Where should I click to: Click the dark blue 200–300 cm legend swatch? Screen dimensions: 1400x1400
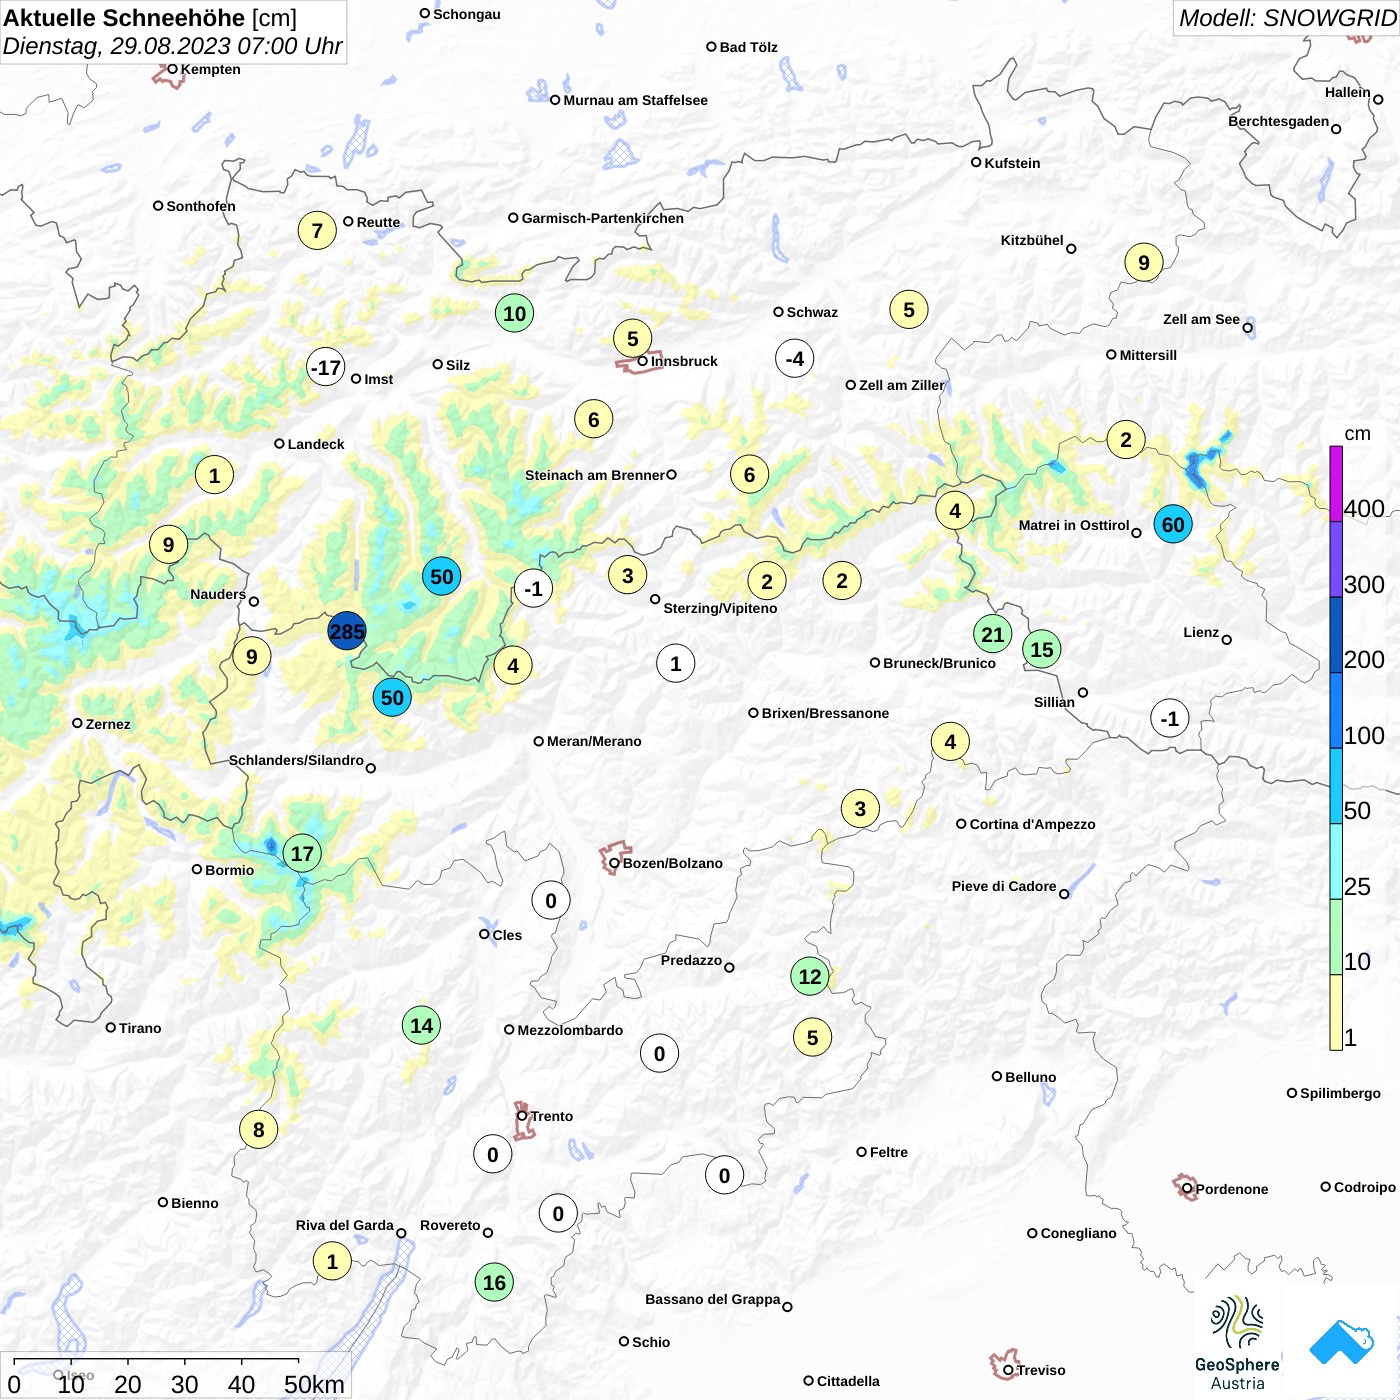click(x=1336, y=635)
